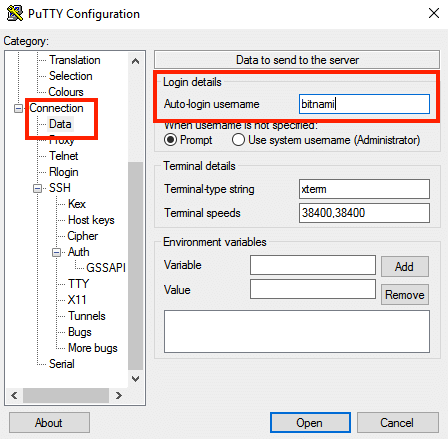Image resolution: width=448 pixels, height=439 pixels.
Task: Select the Data category
Action: coord(60,124)
